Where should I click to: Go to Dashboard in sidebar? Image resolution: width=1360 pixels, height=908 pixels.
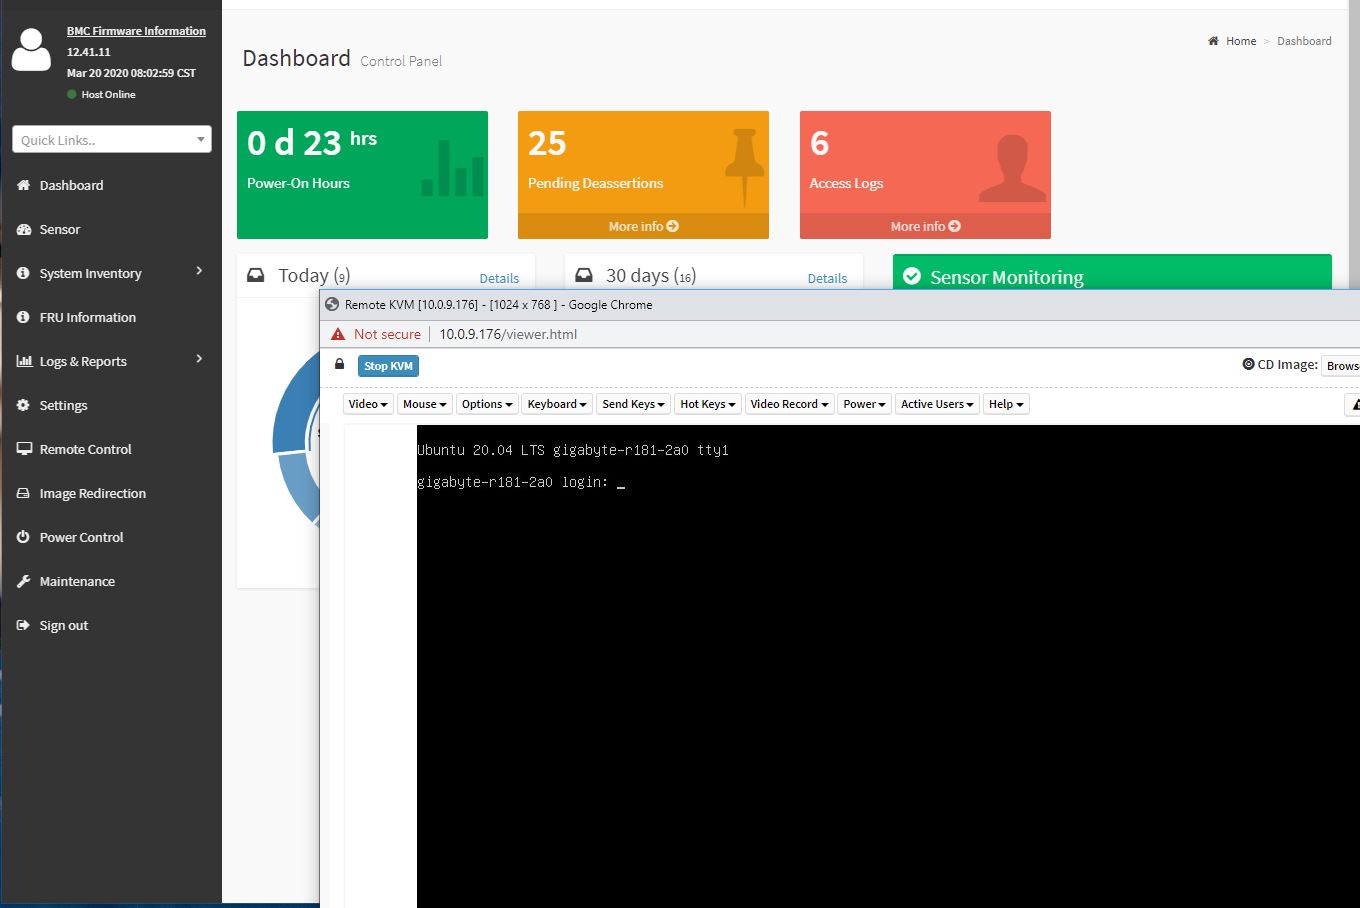[71, 185]
